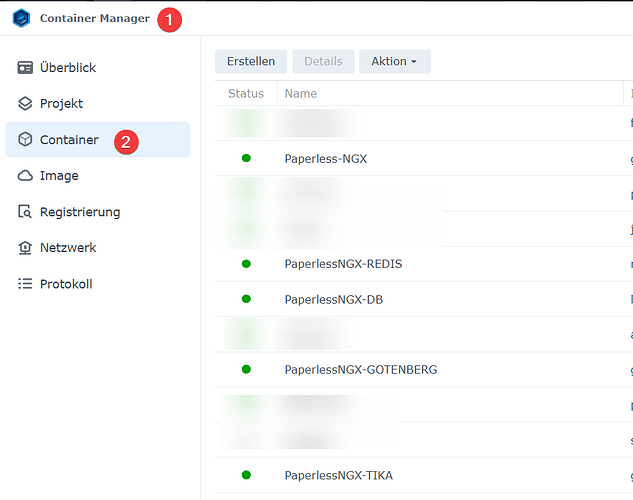Click the Image cloud icon
Image resolution: width=633 pixels, height=500 pixels.
pyautogui.click(x=26, y=176)
